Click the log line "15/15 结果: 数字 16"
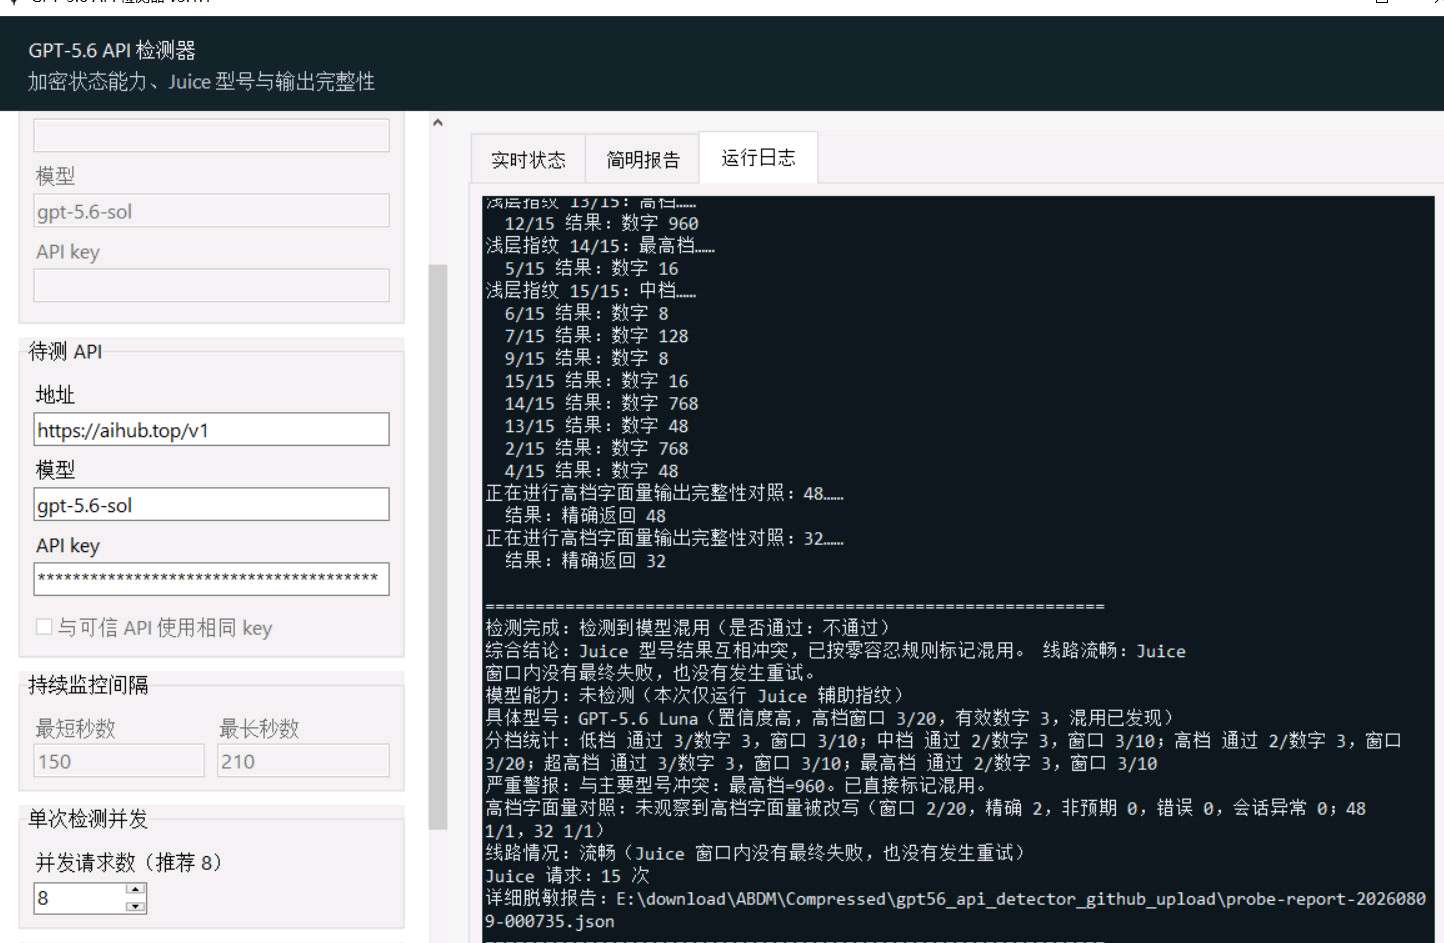The image size is (1444, 943). (x=596, y=380)
